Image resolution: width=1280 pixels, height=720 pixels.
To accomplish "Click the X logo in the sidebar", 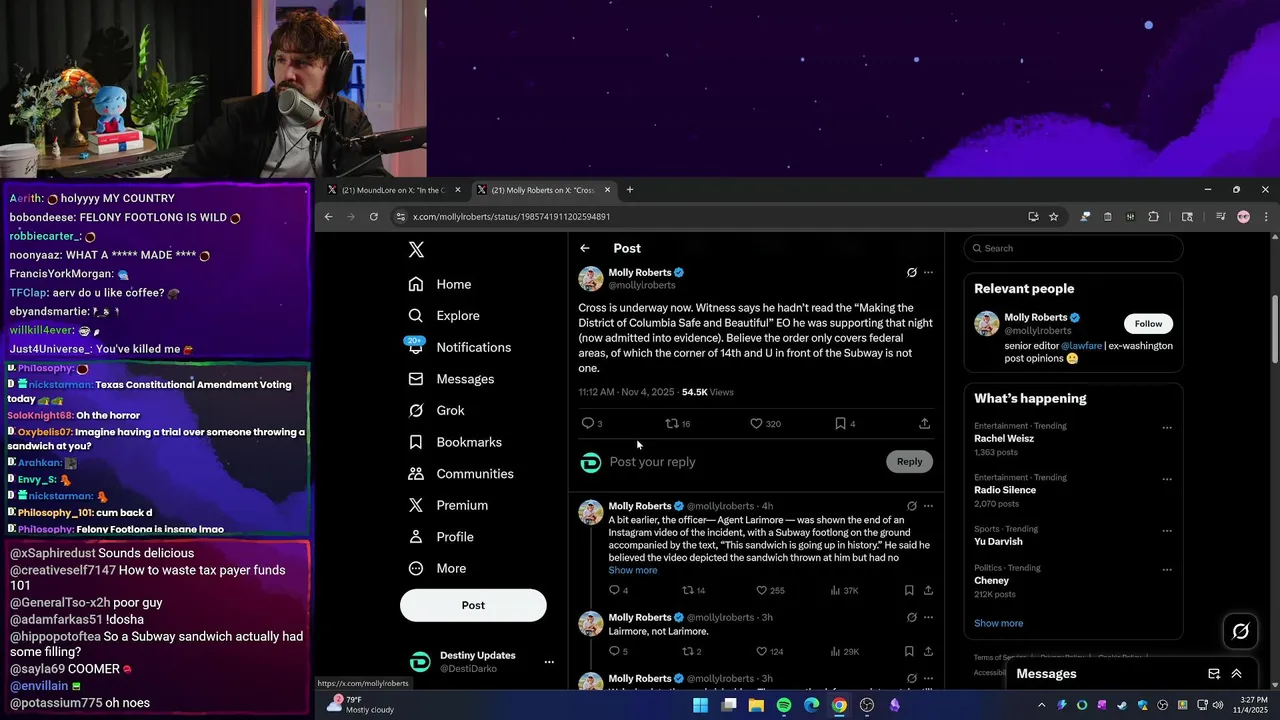I will coord(416,250).
